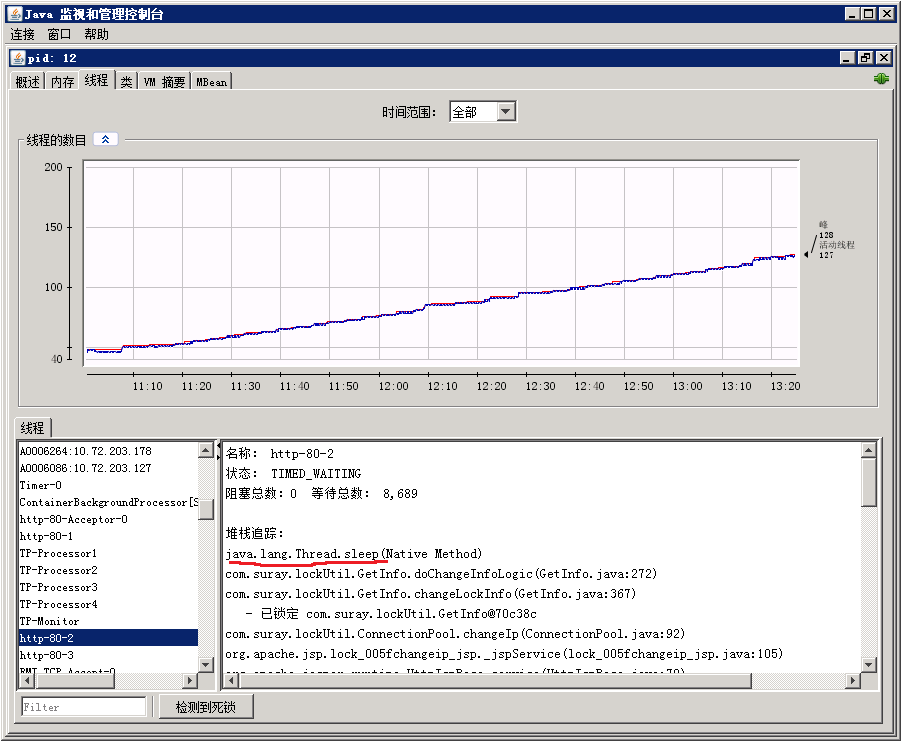Open the 连接 menu
This screenshot has height=742, width=902.
[22, 34]
